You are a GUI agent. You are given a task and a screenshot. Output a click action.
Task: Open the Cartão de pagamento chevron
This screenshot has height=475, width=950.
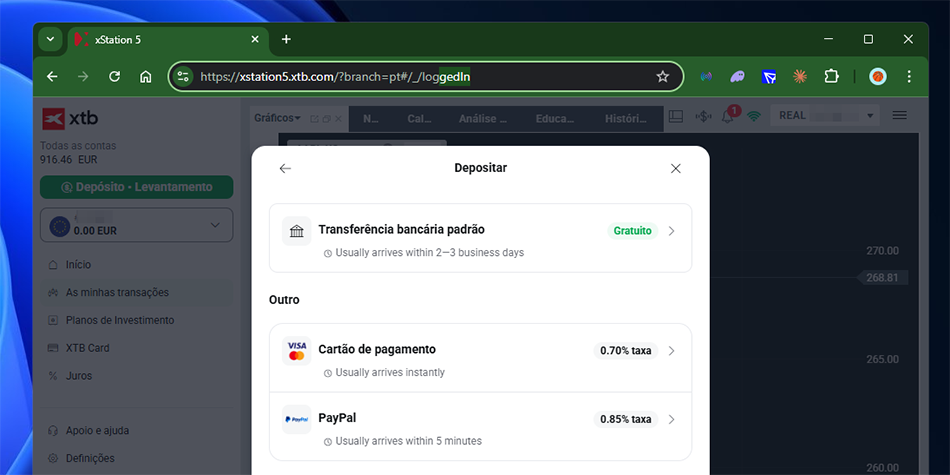671,351
